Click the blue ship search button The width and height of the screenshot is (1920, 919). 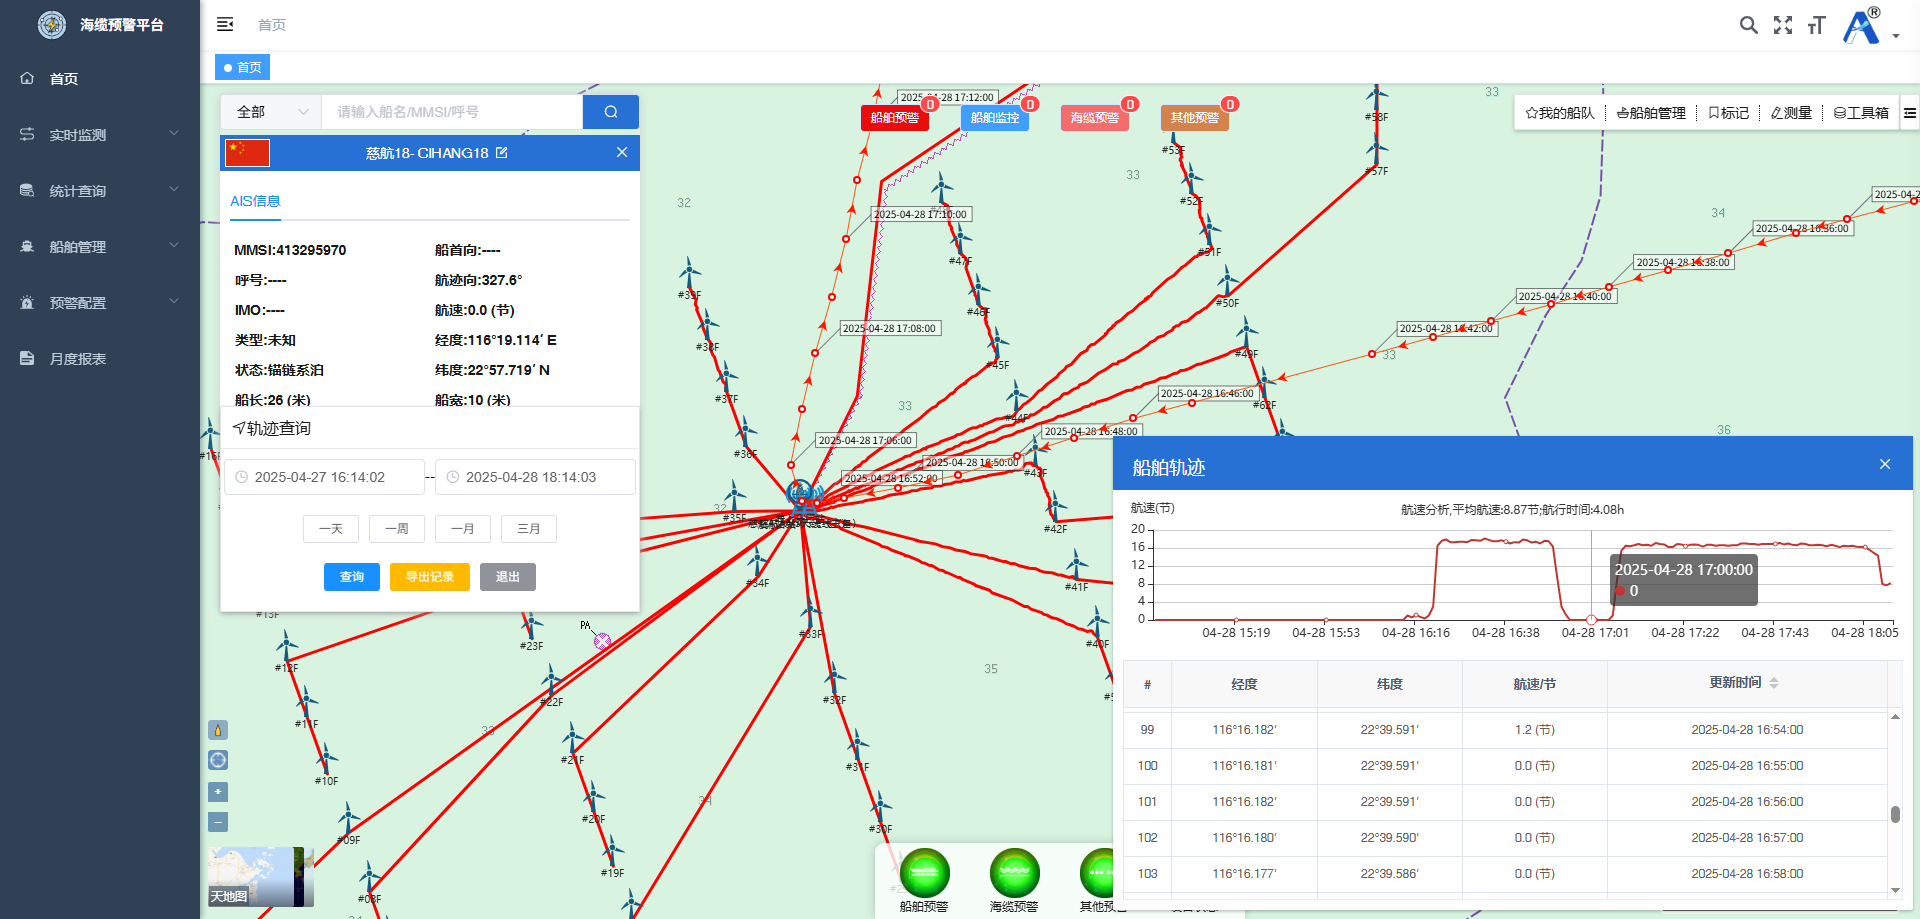(611, 112)
